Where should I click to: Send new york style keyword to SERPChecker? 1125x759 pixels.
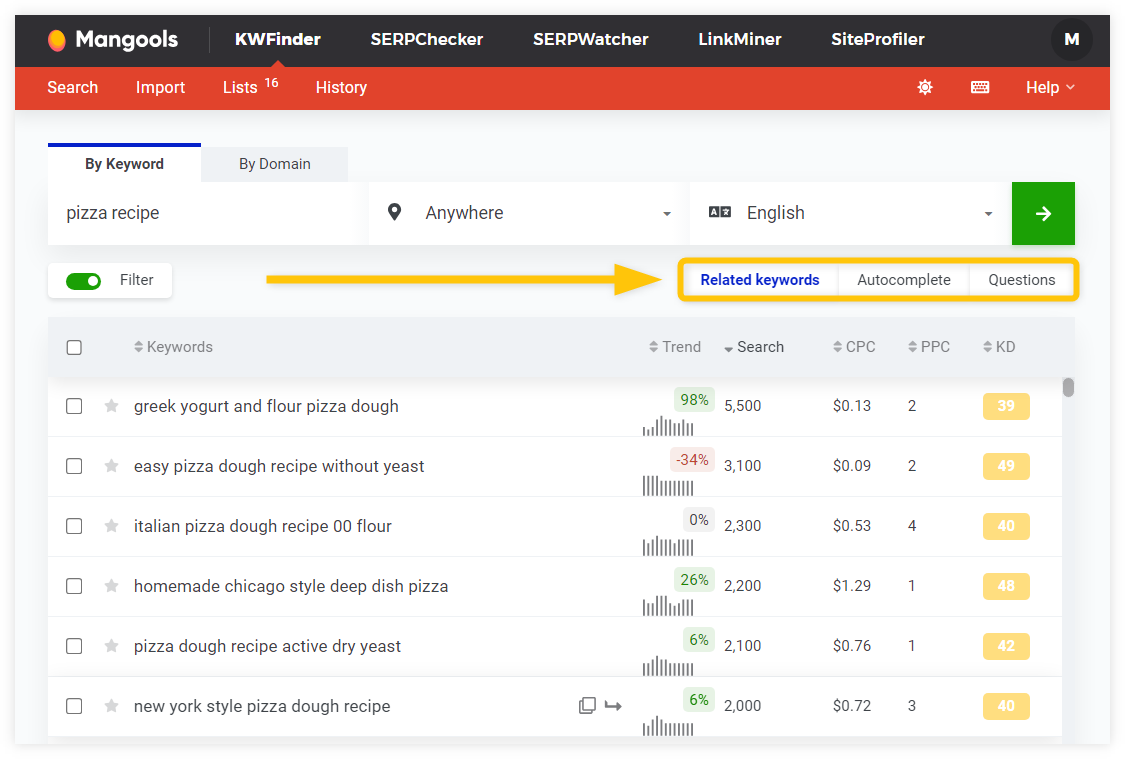point(613,705)
